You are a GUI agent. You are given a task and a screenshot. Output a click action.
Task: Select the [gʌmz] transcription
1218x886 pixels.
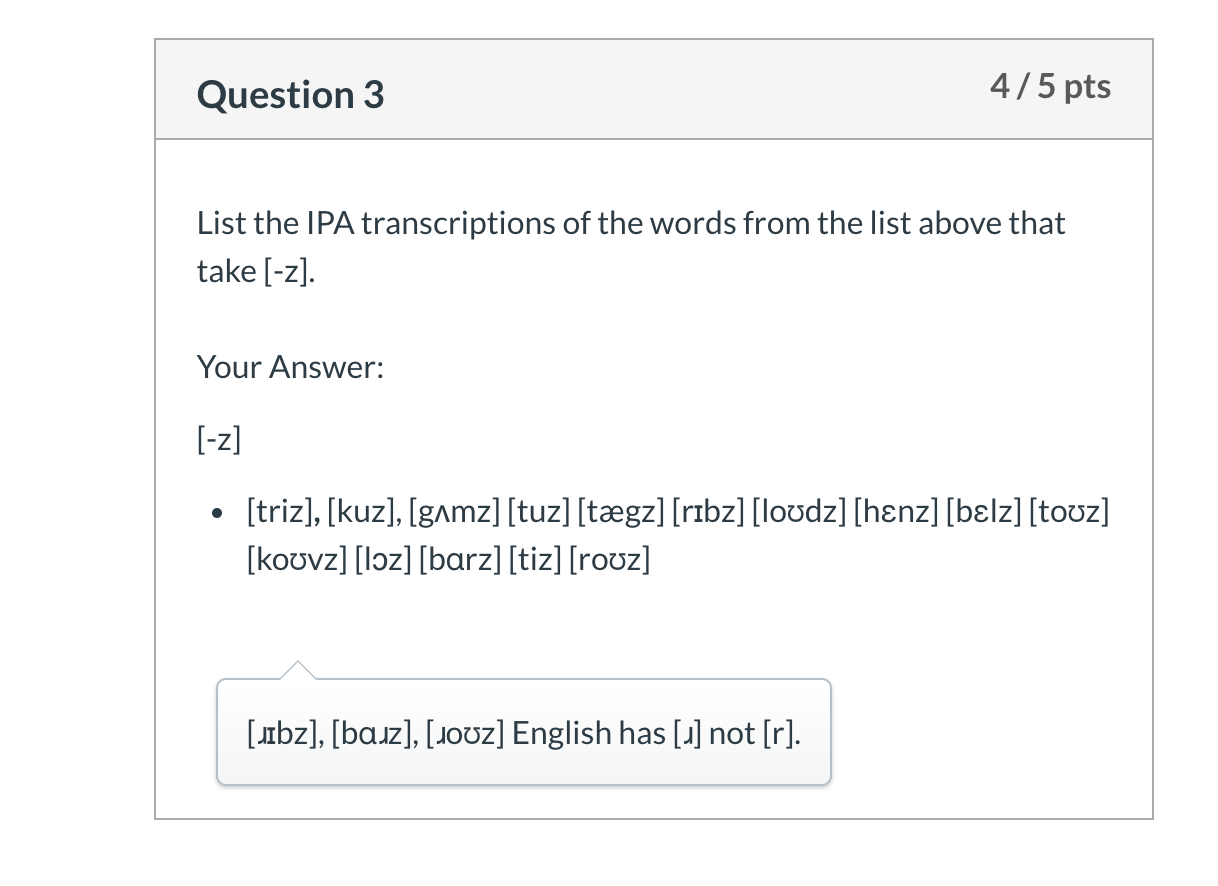(452, 513)
